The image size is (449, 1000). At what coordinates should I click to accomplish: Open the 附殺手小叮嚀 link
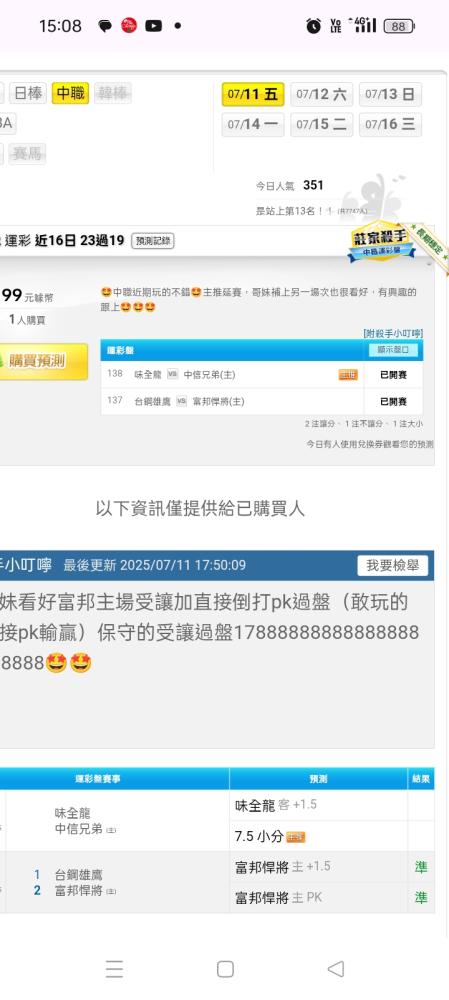393,334
